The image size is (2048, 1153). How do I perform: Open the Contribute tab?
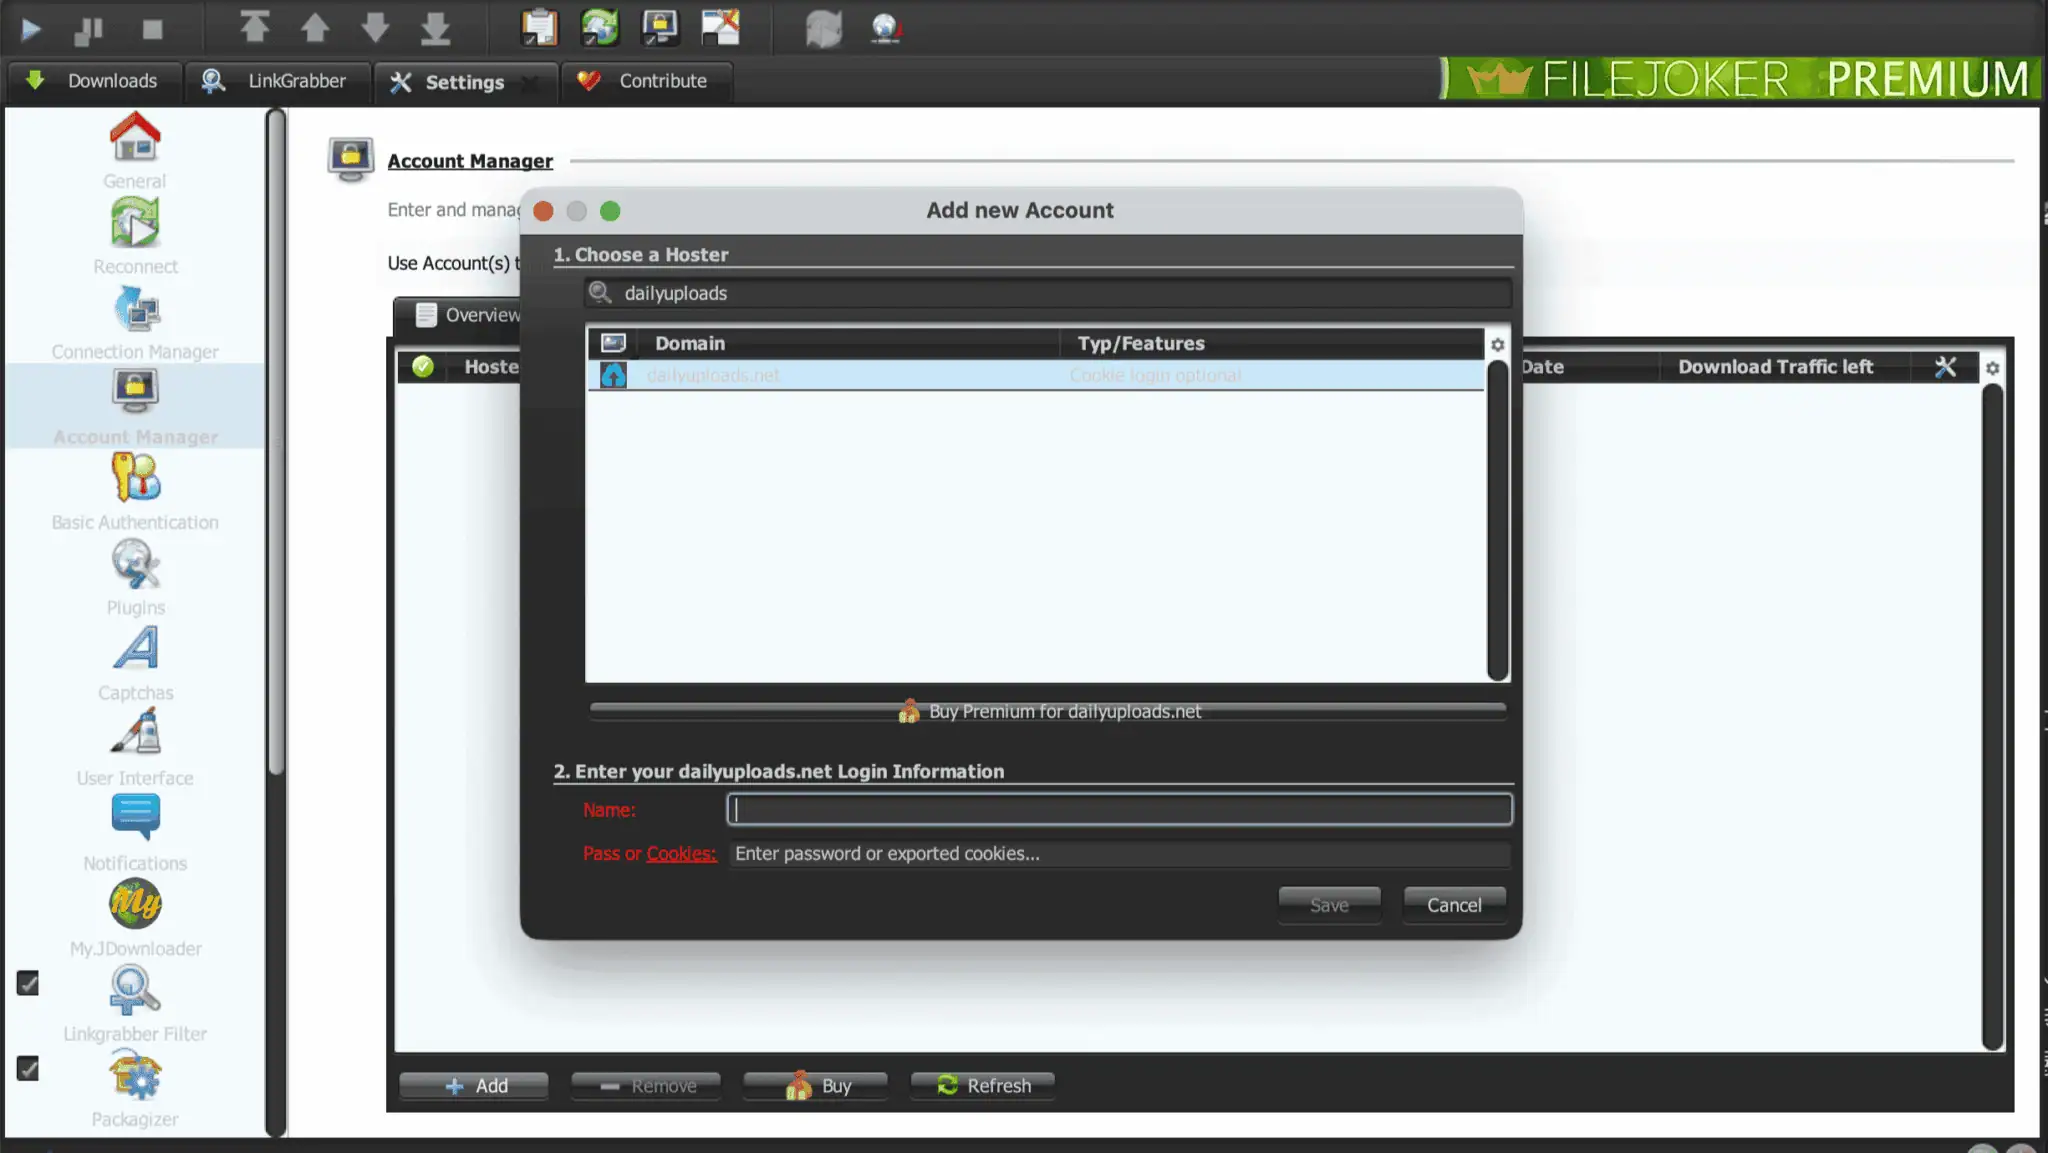(x=647, y=81)
